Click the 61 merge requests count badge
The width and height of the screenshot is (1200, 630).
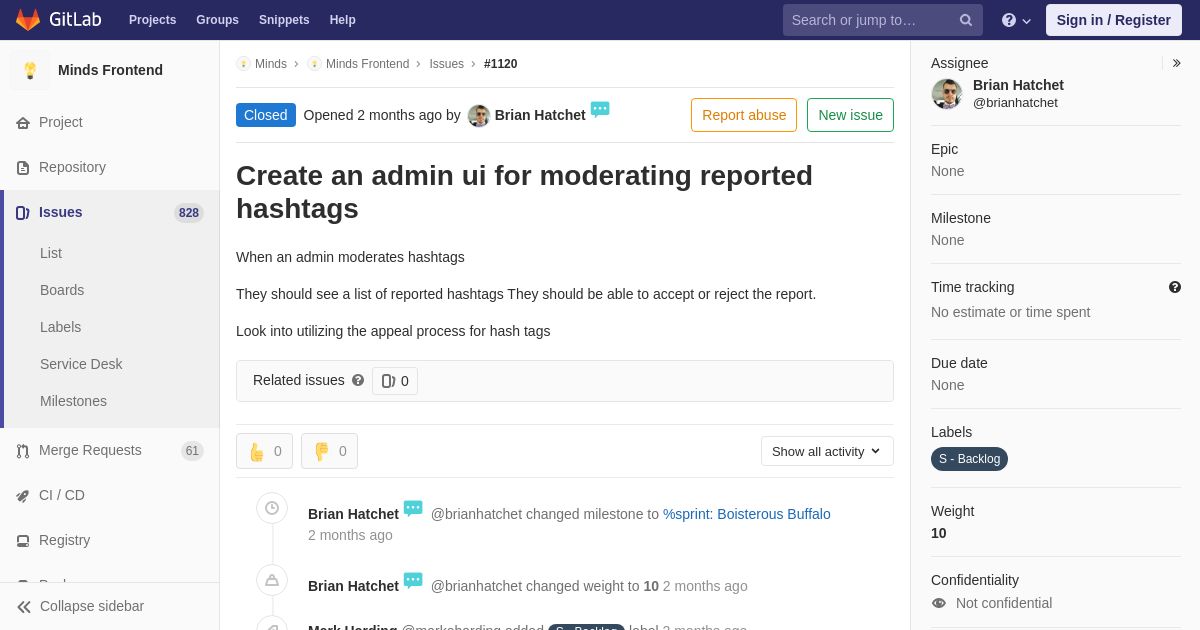click(192, 451)
